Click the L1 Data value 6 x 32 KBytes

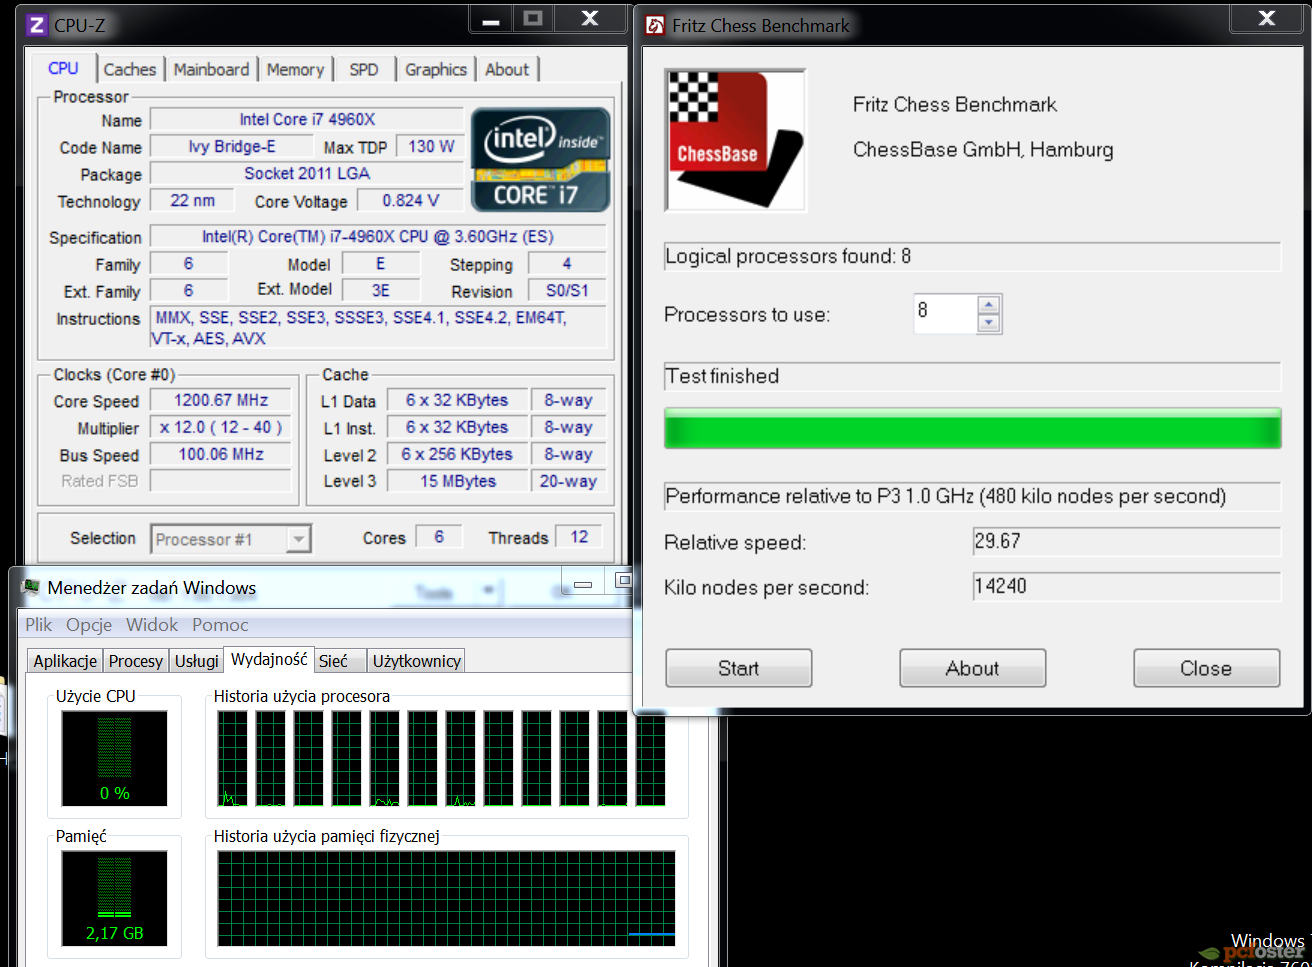457,400
